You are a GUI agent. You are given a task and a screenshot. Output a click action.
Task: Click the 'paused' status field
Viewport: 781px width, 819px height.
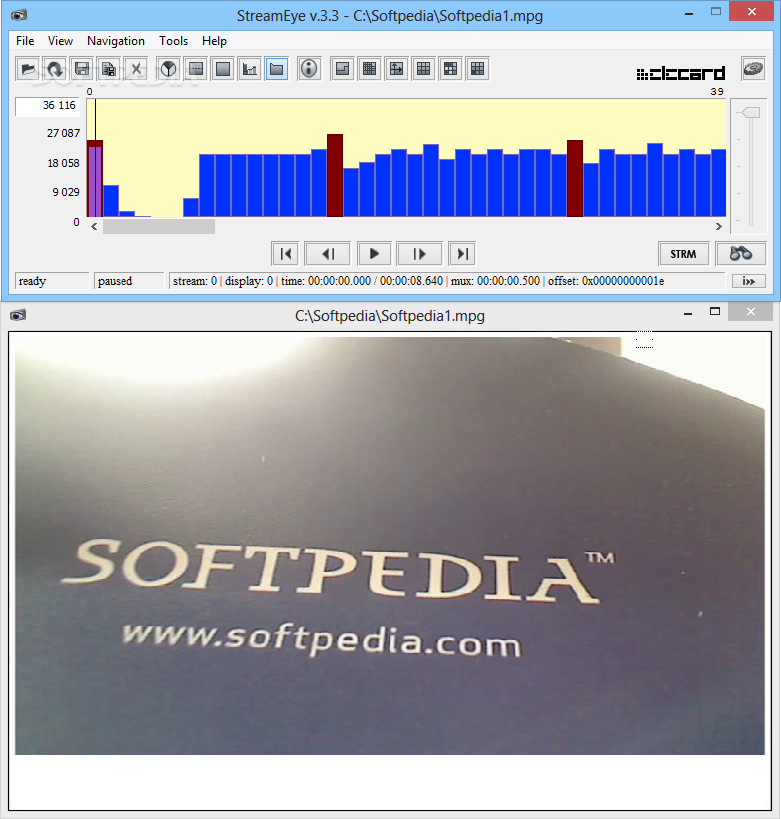[x=129, y=281]
